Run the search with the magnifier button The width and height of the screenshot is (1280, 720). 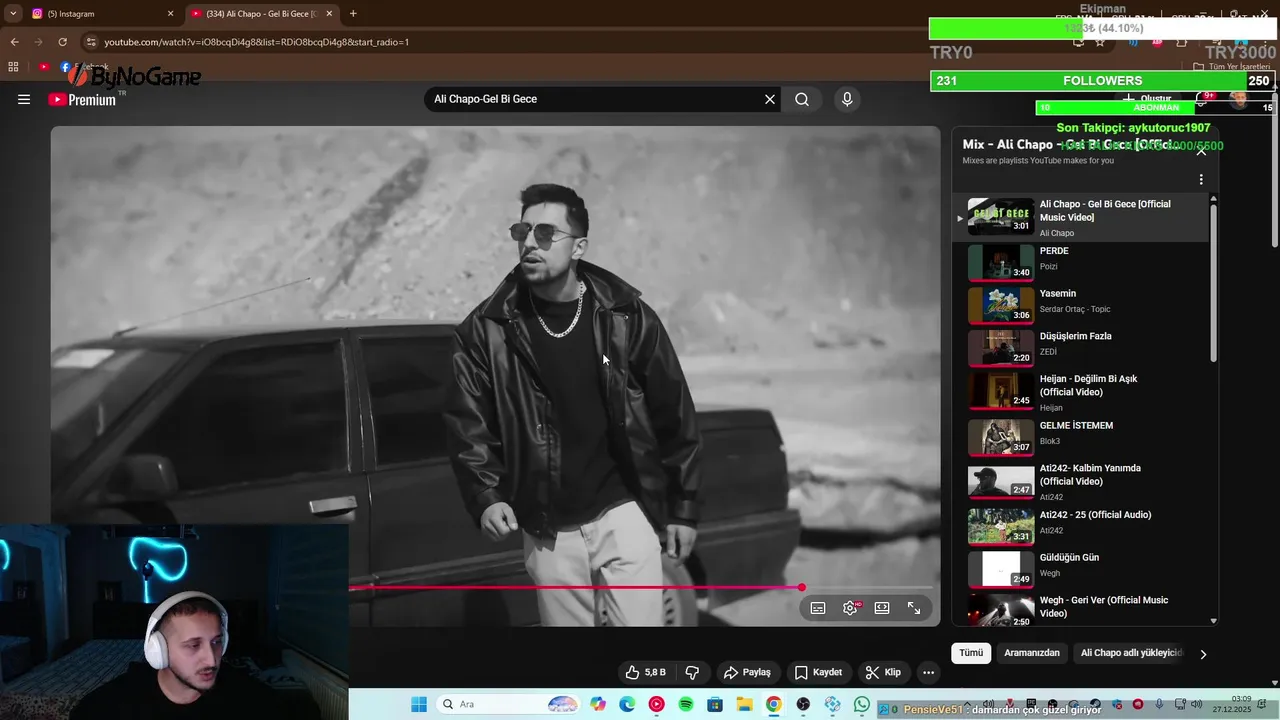(x=802, y=99)
